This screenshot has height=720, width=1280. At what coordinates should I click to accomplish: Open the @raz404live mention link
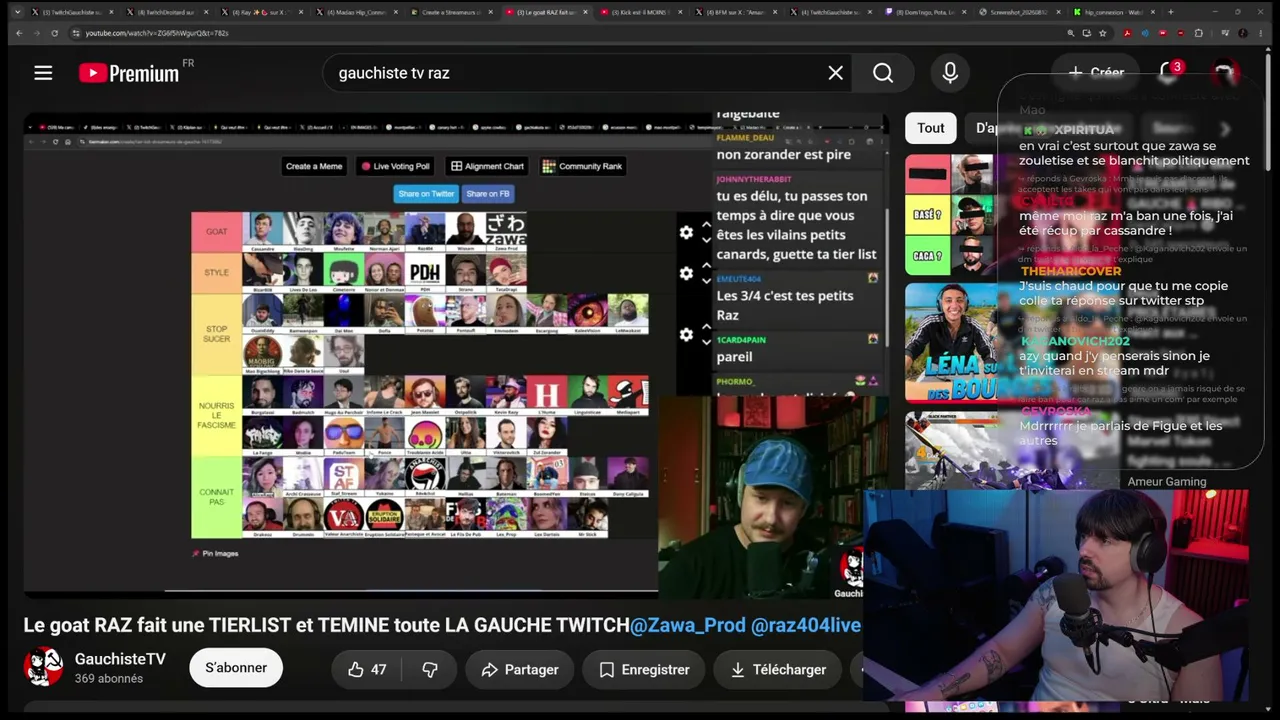[x=806, y=625]
